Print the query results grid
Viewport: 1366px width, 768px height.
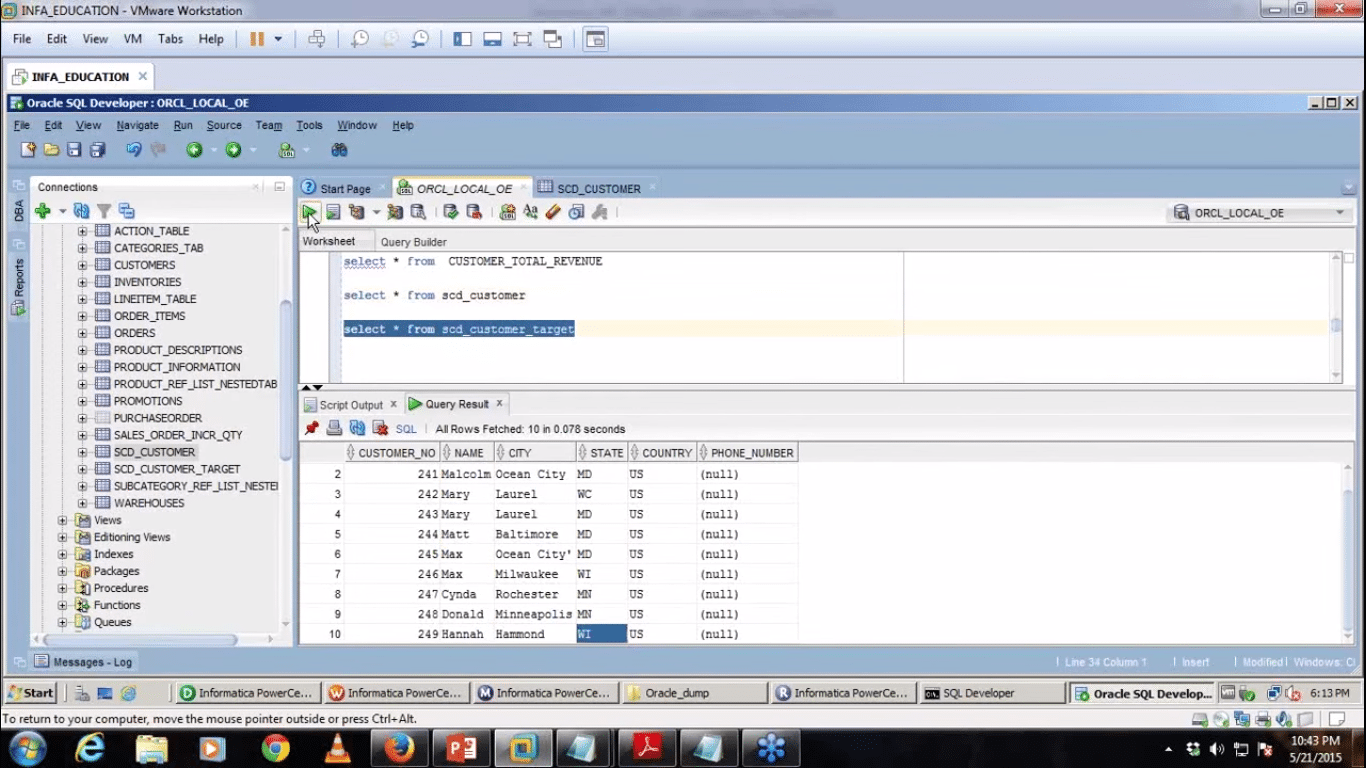[x=333, y=427]
